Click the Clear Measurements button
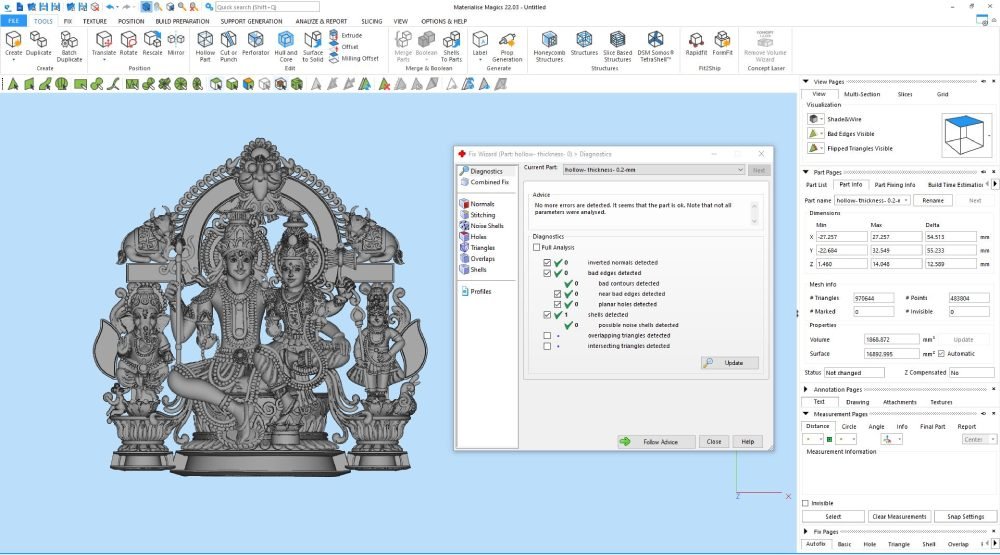Screen dimensions: 1000x555 899,517
